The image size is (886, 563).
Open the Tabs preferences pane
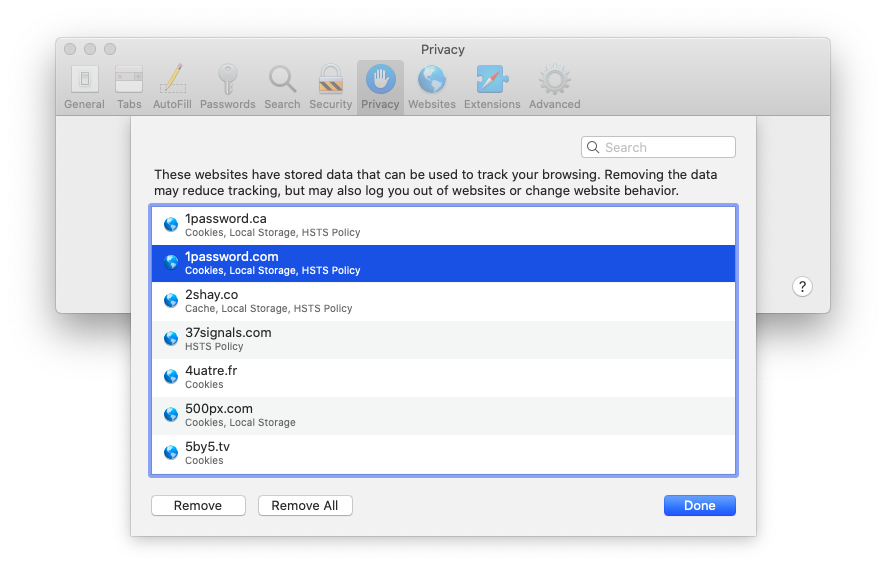(129, 88)
